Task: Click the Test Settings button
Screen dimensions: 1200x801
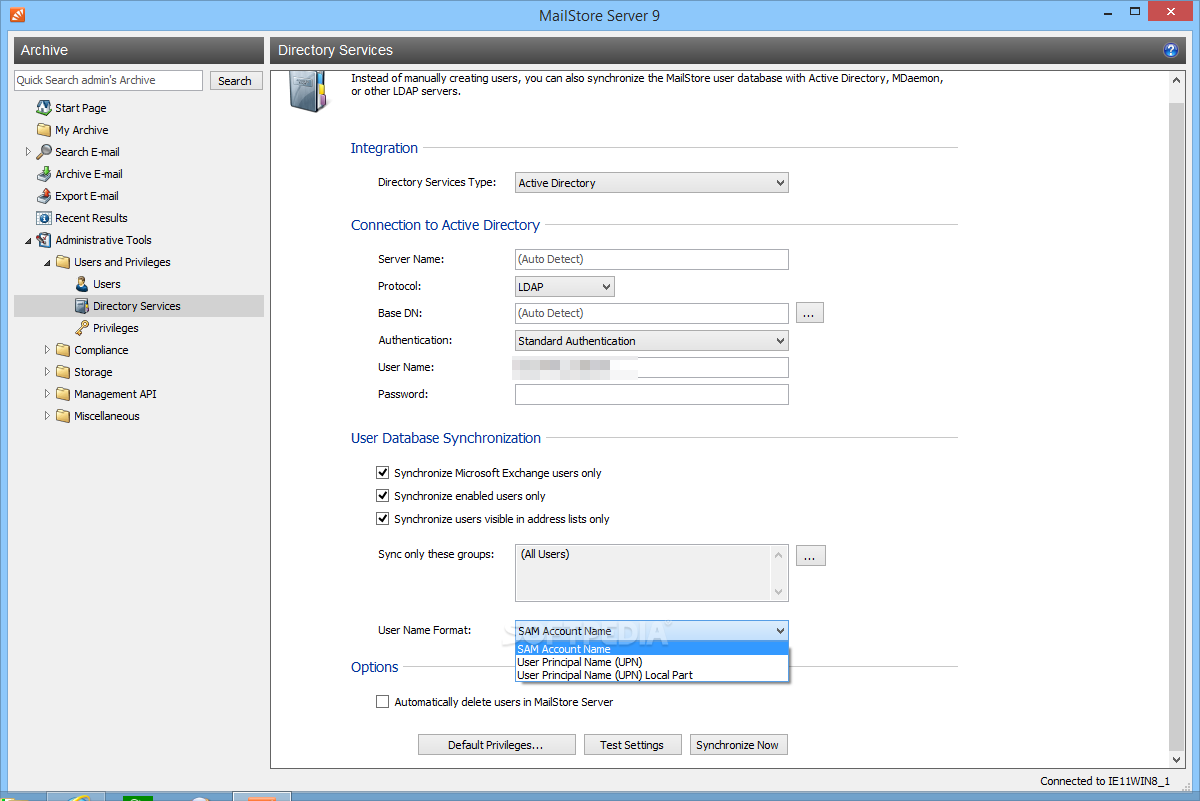Action: (x=632, y=745)
